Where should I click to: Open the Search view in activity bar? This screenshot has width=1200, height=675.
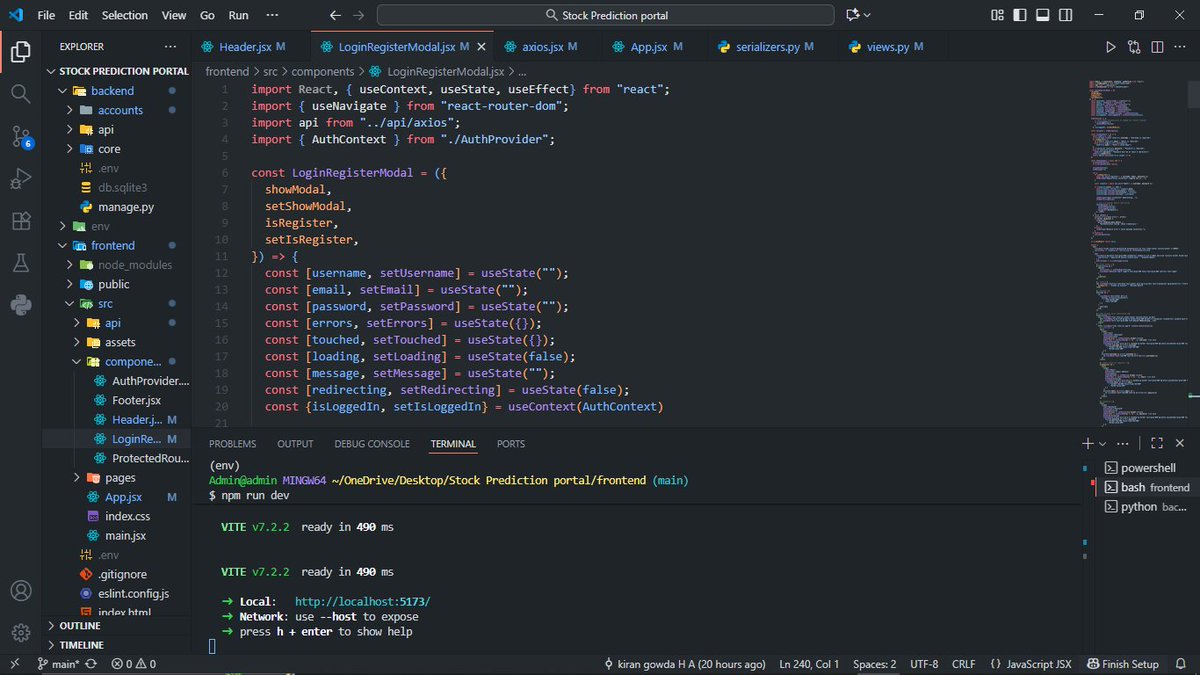click(20, 93)
